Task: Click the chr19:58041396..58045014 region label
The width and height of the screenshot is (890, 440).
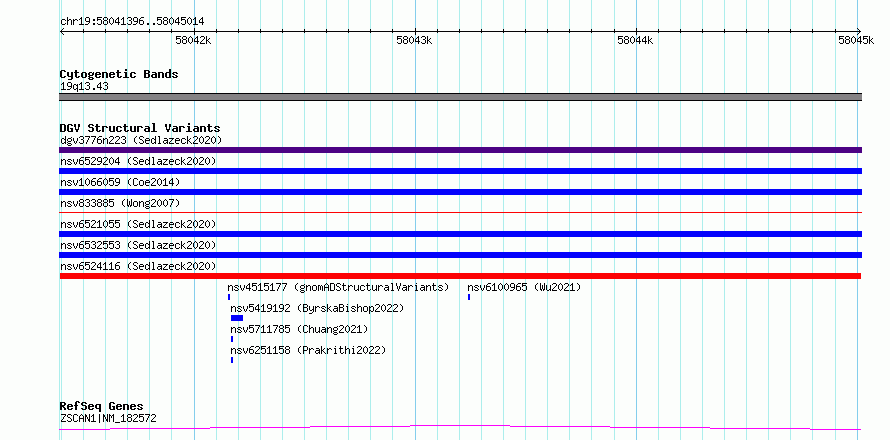Action: [x=132, y=22]
